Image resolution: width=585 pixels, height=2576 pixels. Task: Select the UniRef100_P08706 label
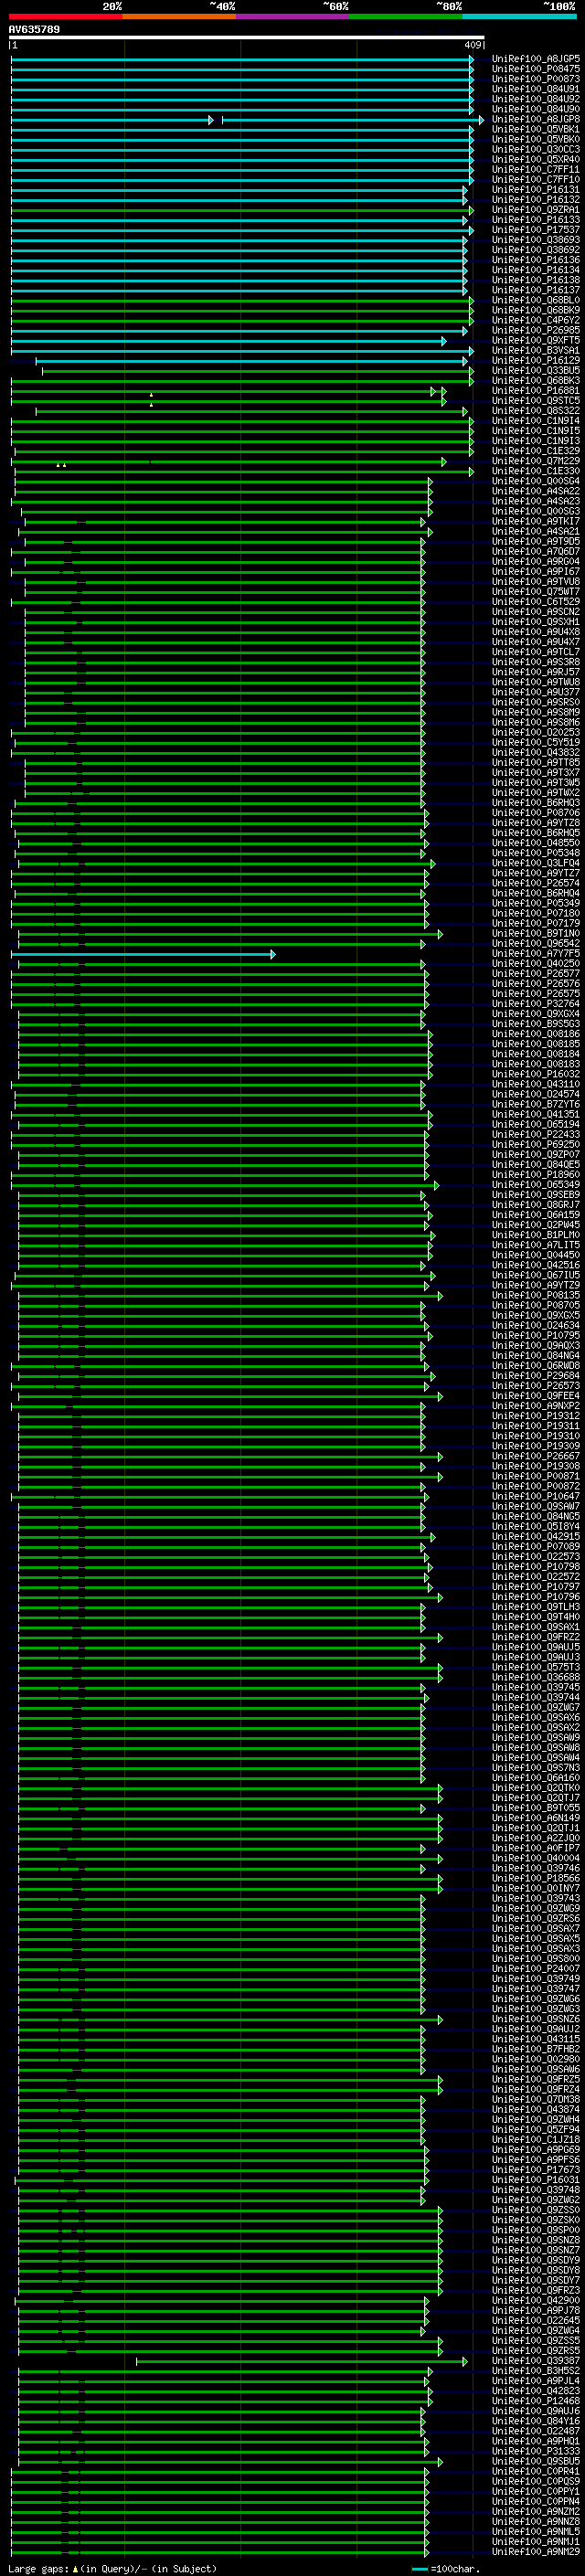tap(536, 813)
